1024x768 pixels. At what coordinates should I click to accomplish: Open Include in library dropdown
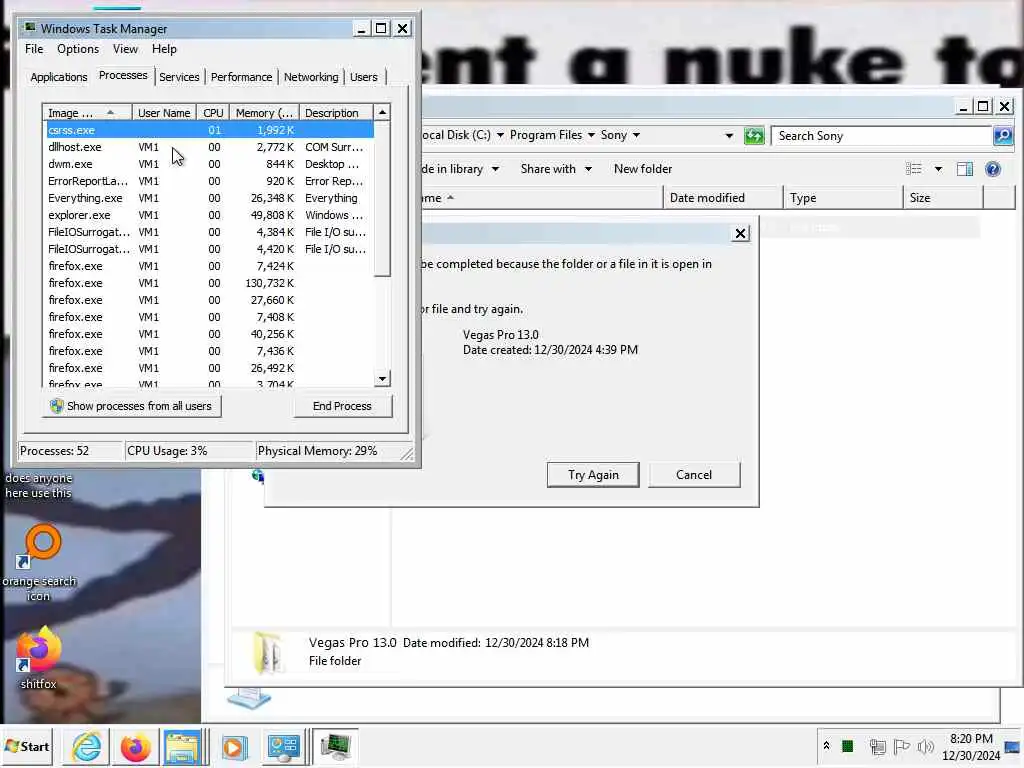(460, 169)
